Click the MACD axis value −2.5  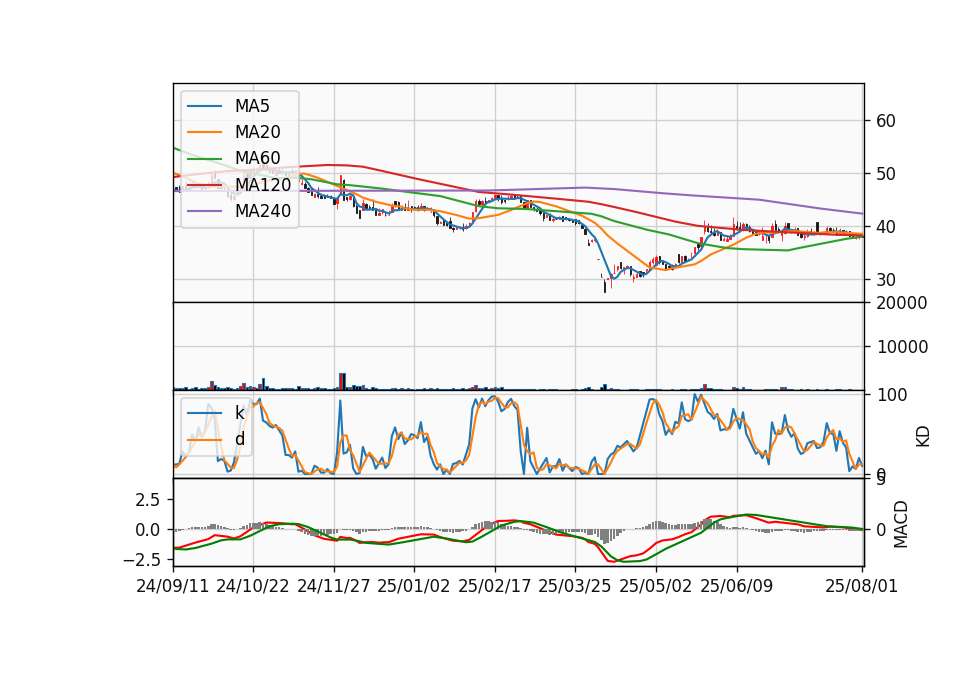point(141,560)
